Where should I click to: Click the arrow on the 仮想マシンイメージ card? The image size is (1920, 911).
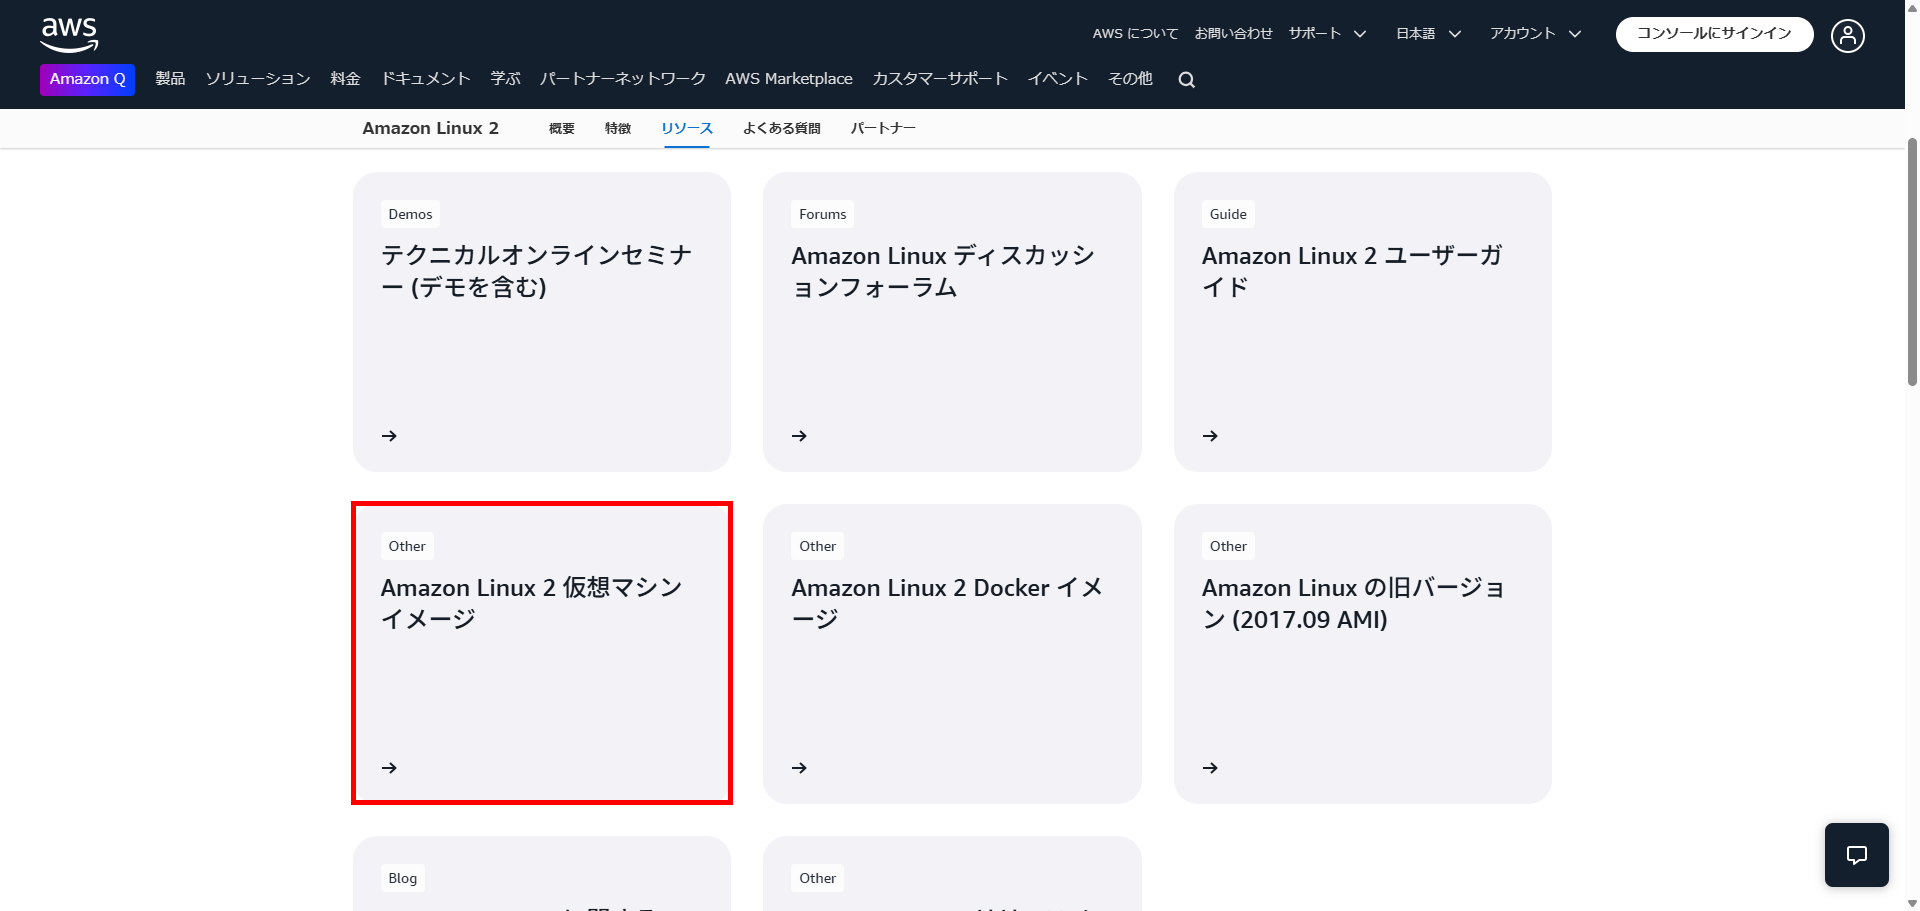[389, 768]
